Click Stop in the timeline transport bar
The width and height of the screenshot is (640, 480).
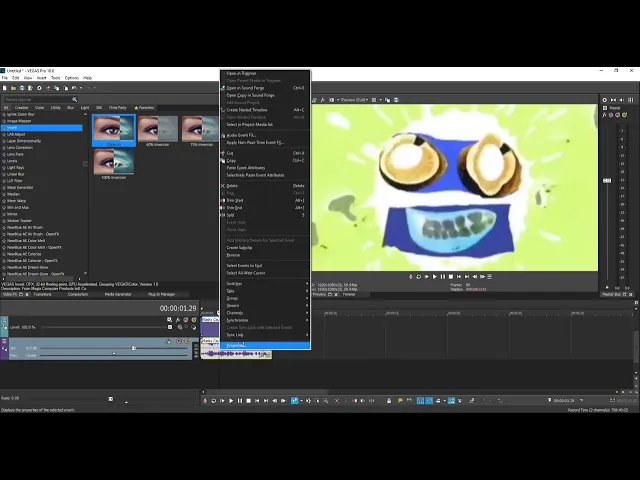tap(249, 401)
